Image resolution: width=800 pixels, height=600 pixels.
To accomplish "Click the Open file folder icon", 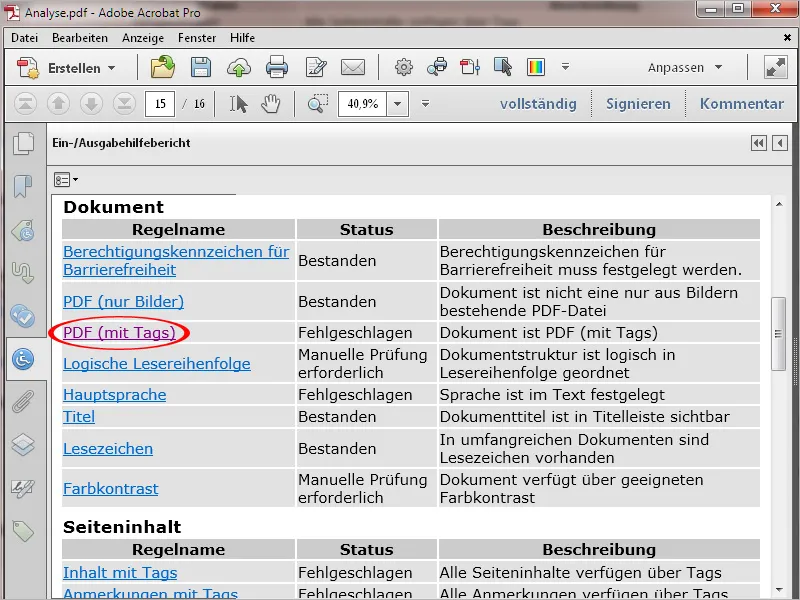I will pyautogui.click(x=163, y=67).
